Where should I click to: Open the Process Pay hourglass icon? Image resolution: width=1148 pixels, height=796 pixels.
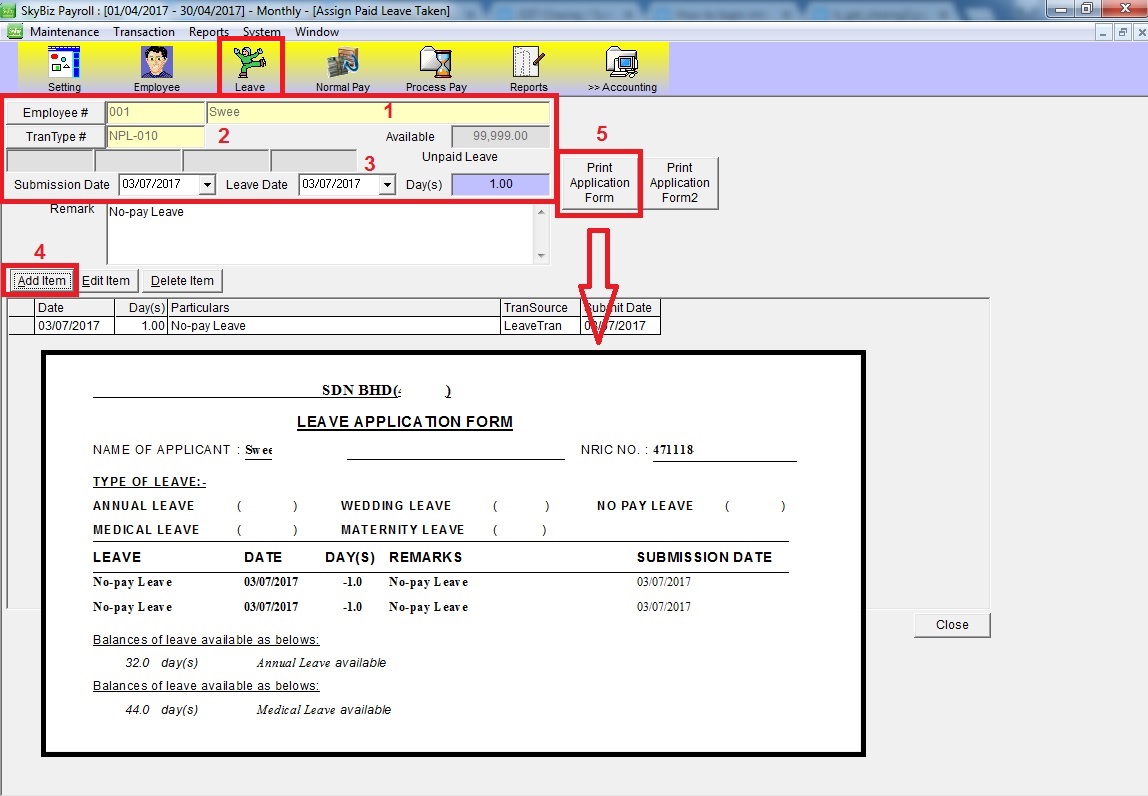pyautogui.click(x=436, y=66)
